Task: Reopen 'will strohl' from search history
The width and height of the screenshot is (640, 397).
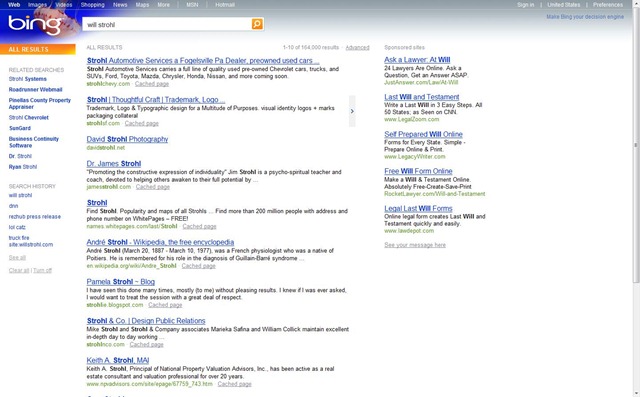Action: click(20, 195)
